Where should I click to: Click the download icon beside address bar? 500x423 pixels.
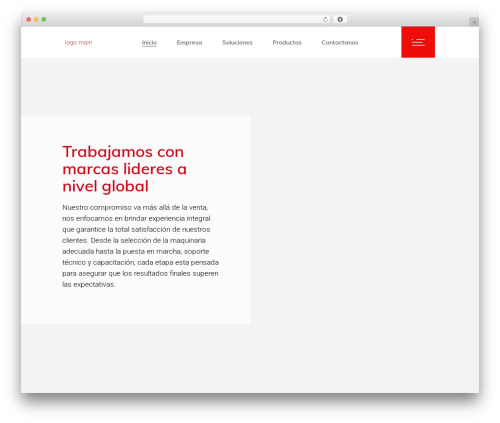pos(340,19)
